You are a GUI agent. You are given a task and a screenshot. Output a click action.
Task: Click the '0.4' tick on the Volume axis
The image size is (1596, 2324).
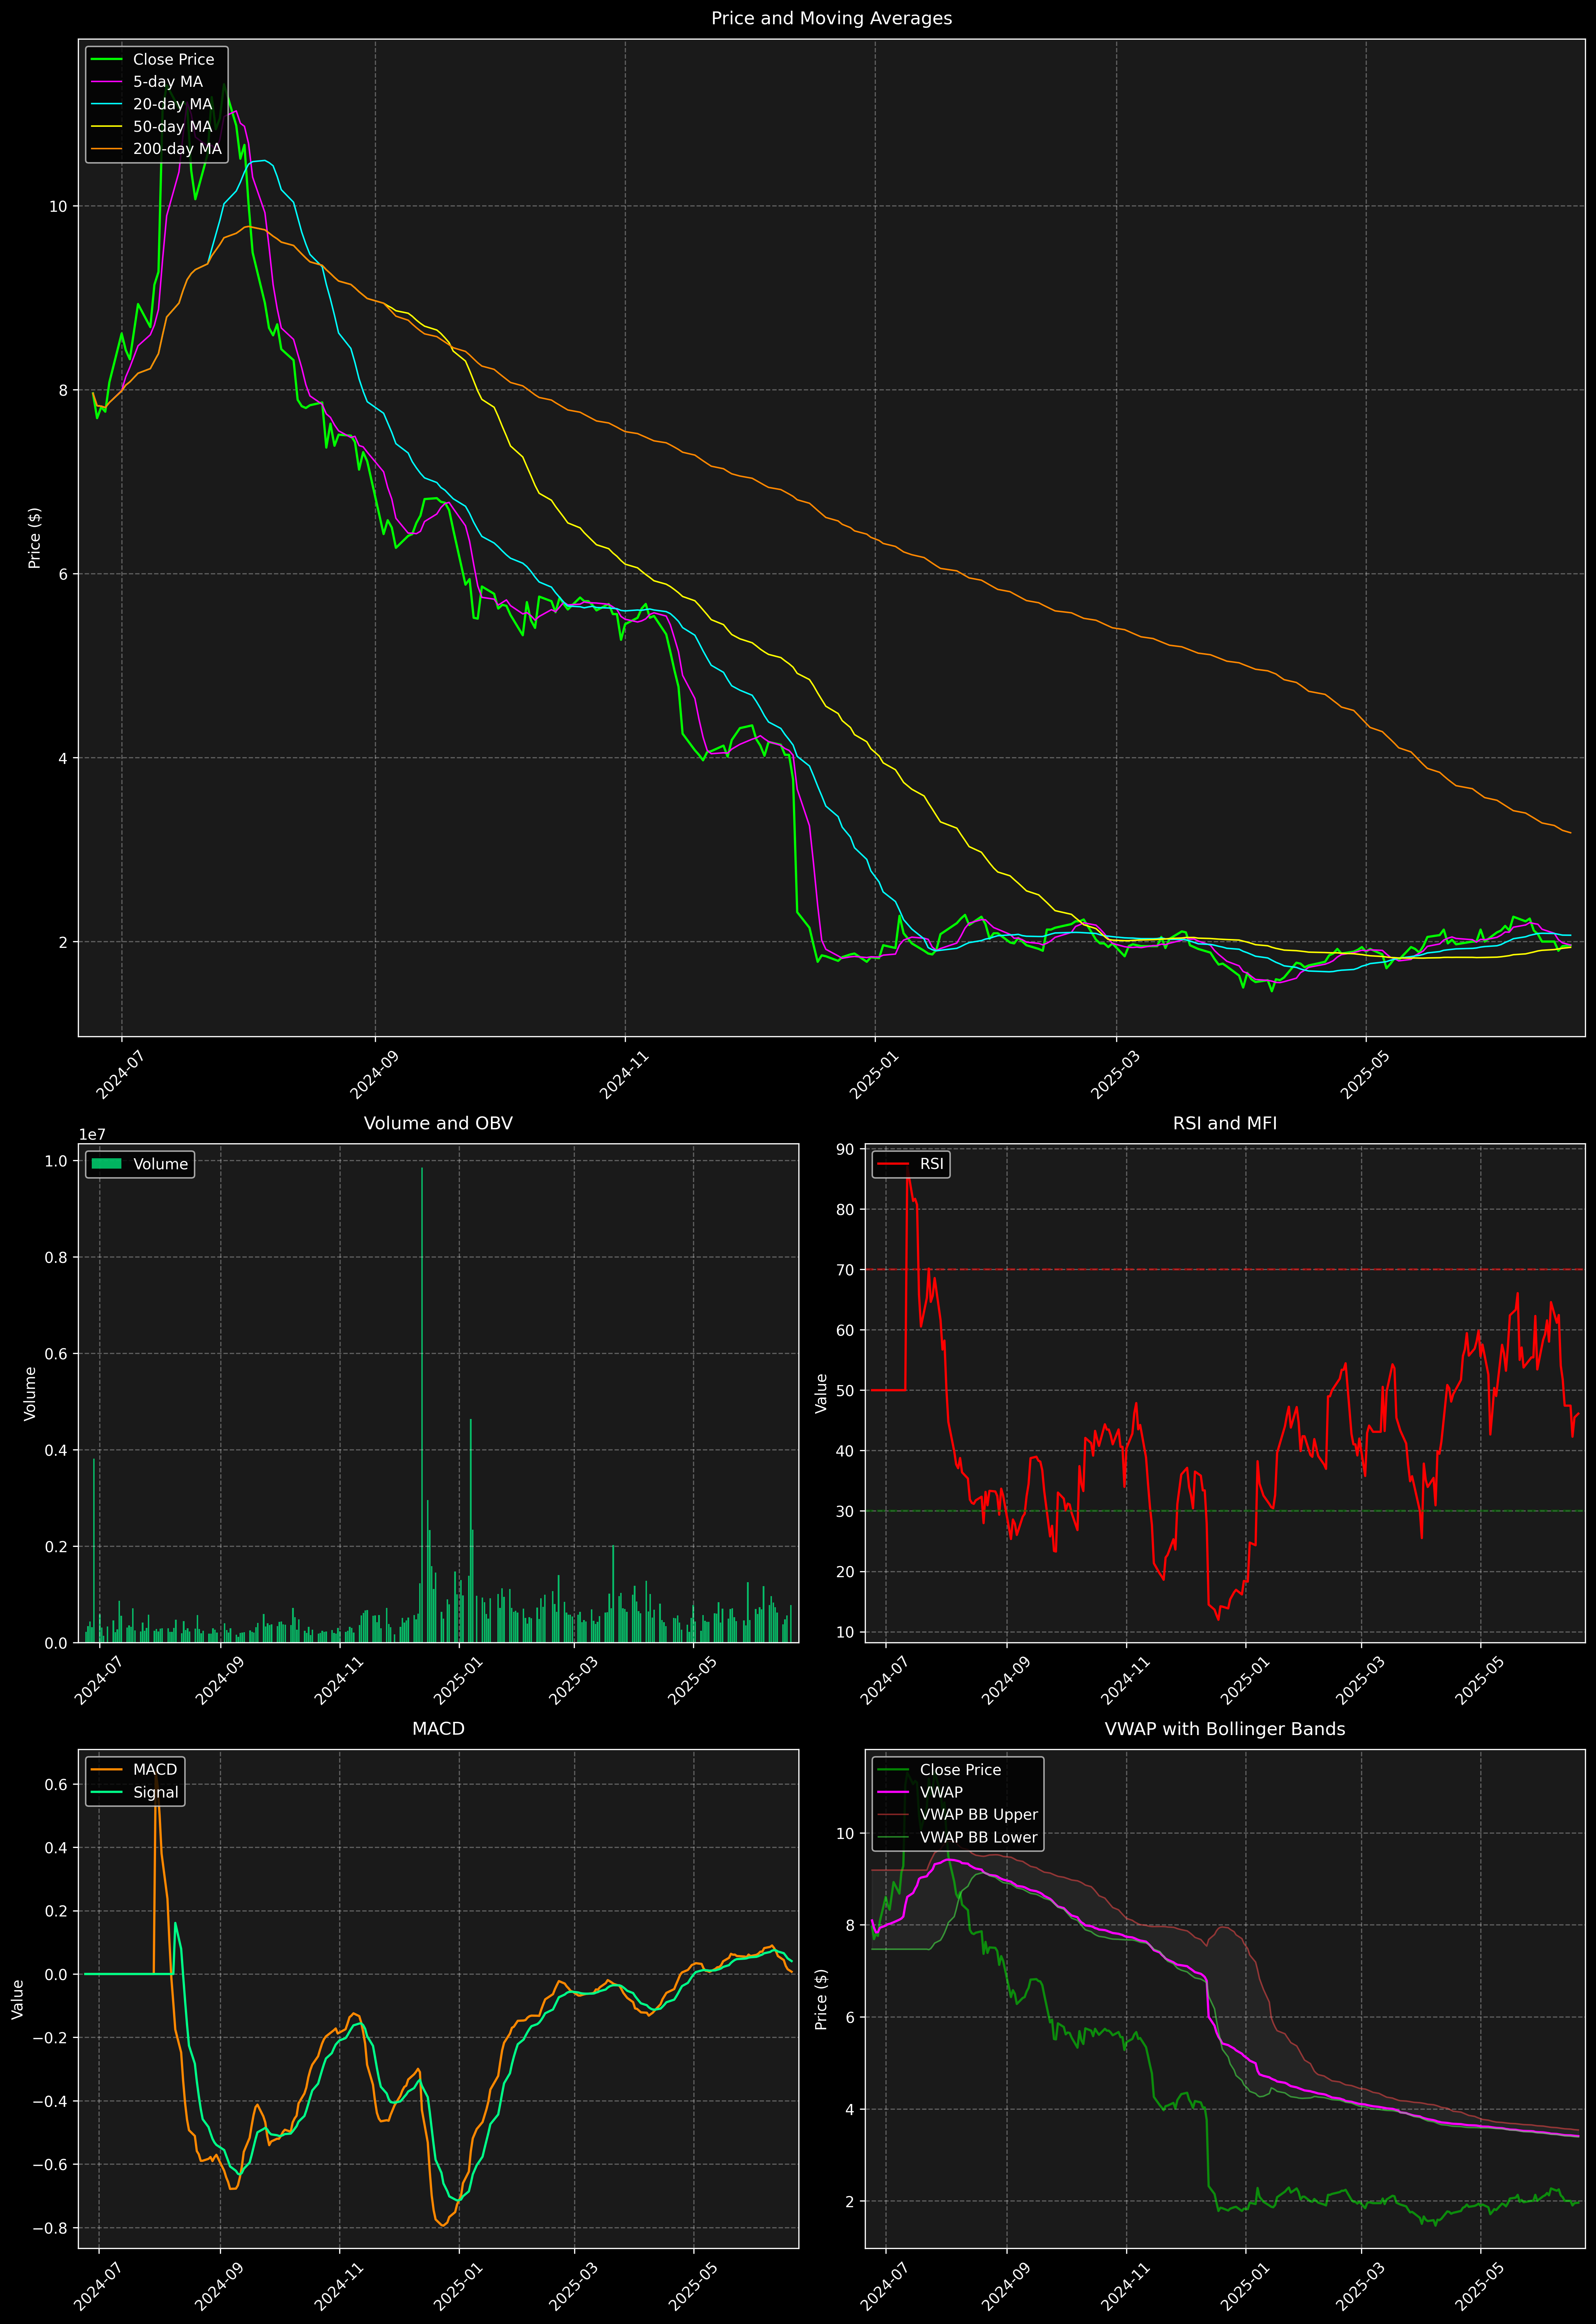point(56,1450)
